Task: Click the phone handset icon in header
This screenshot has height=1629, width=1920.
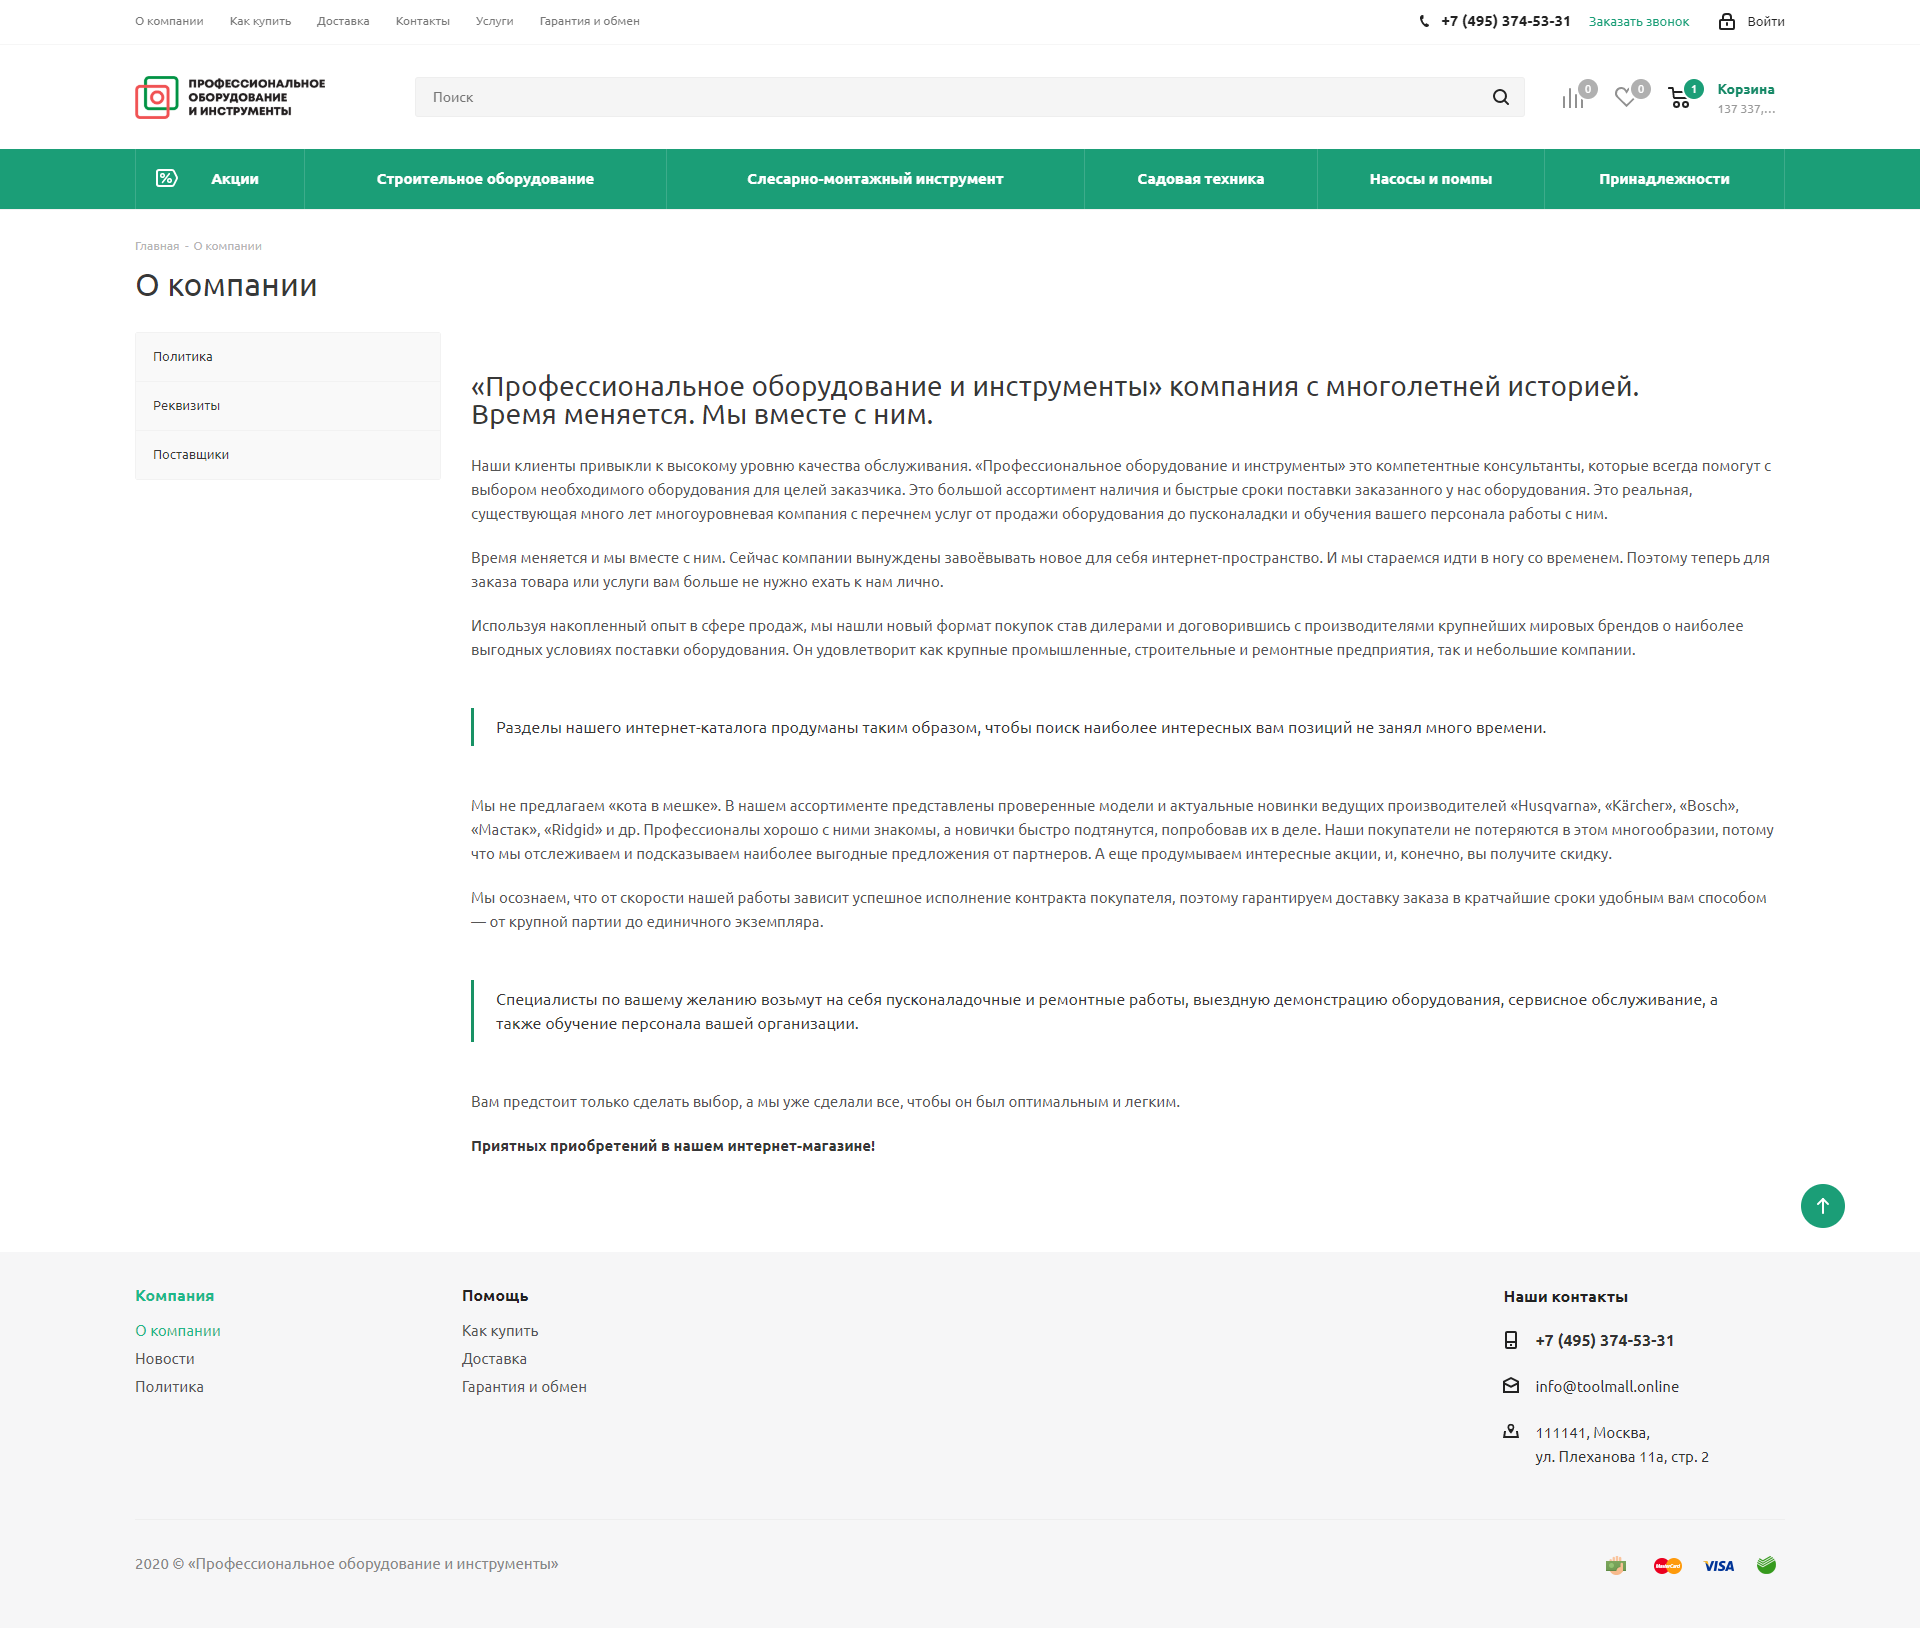Action: (1424, 21)
